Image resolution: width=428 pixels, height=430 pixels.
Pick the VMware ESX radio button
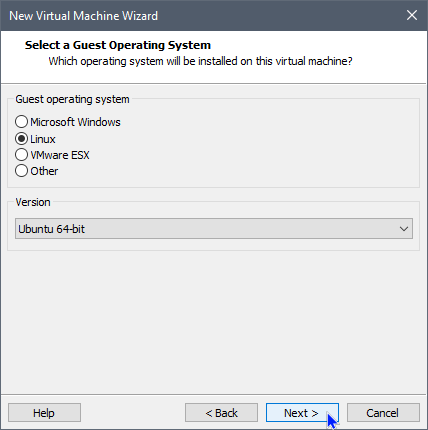(x=21, y=155)
